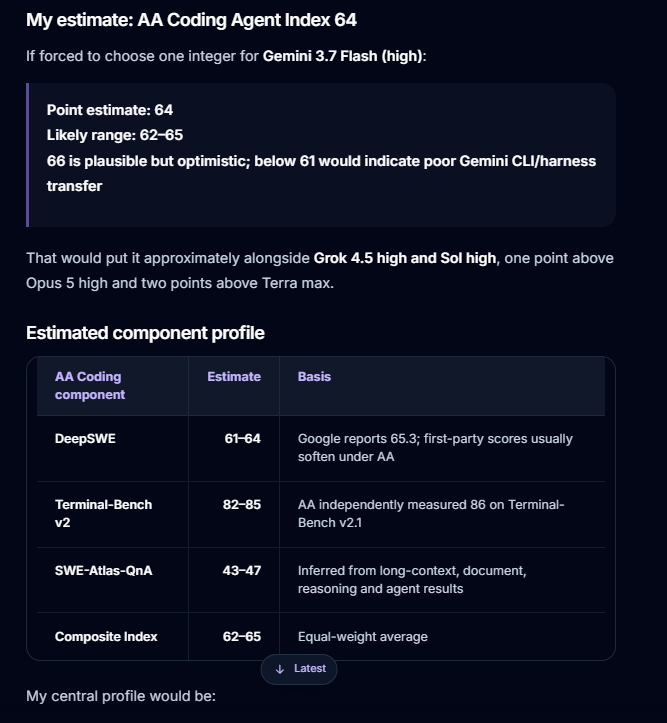Select the Composite Index row label

pyautogui.click(x=106, y=636)
